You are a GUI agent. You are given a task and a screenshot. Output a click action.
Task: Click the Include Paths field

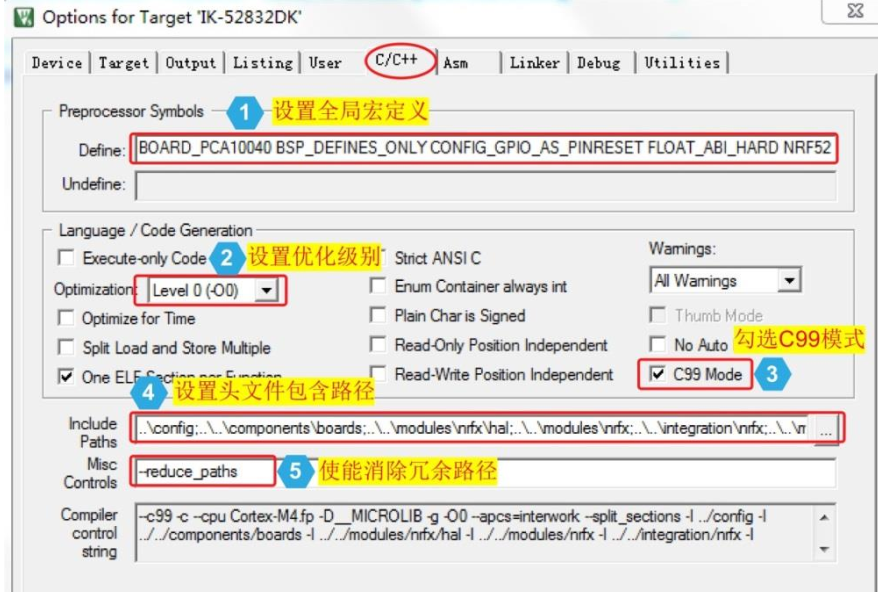tap(474, 428)
